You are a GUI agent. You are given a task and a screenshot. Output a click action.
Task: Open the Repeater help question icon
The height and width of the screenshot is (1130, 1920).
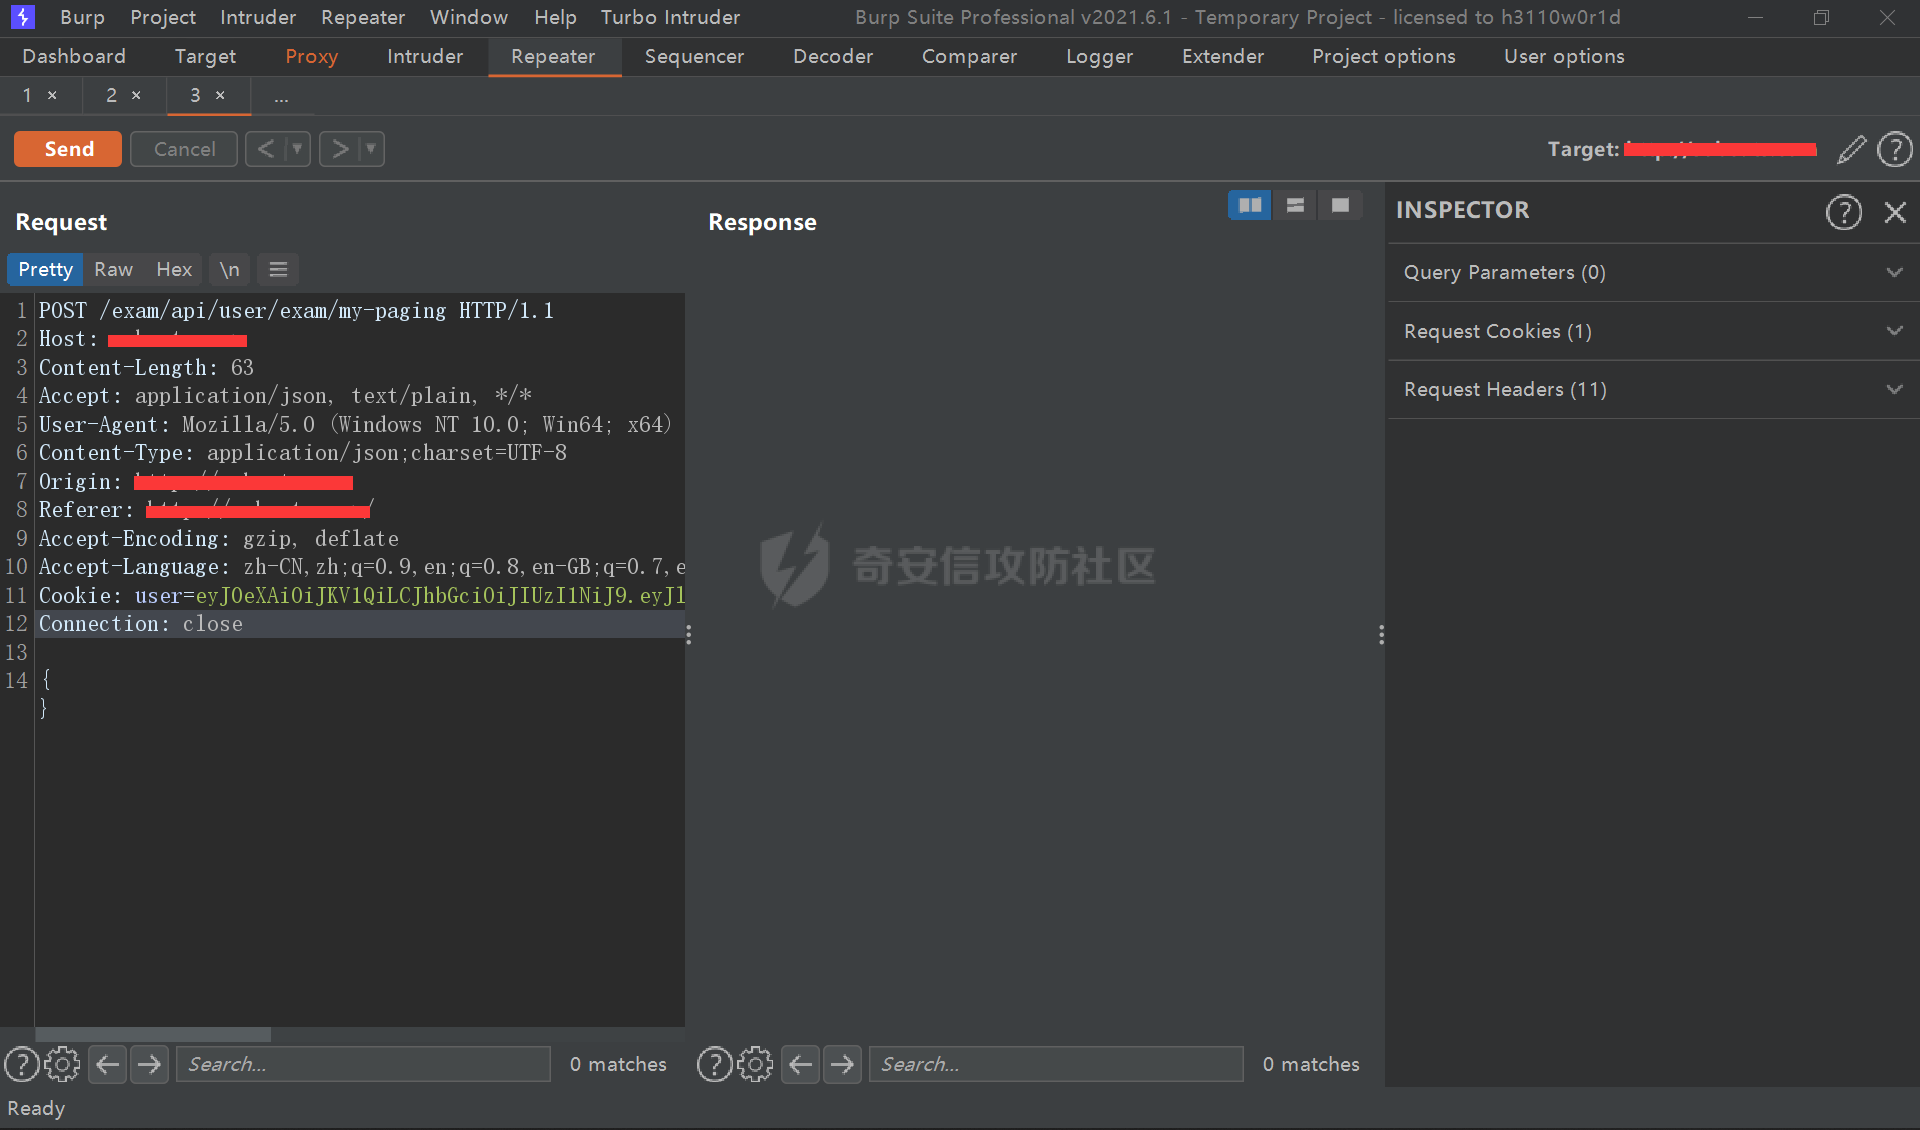click(1894, 149)
